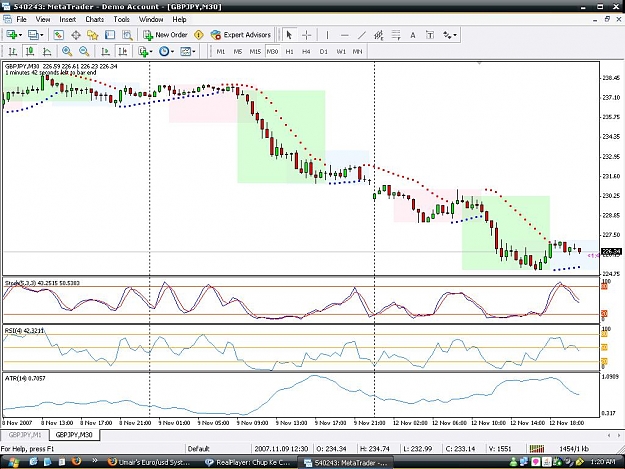Image resolution: width=625 pixels, height=469 pixels.
Task: Select the W1 timeframe
Action: click(x=341, y=51)
